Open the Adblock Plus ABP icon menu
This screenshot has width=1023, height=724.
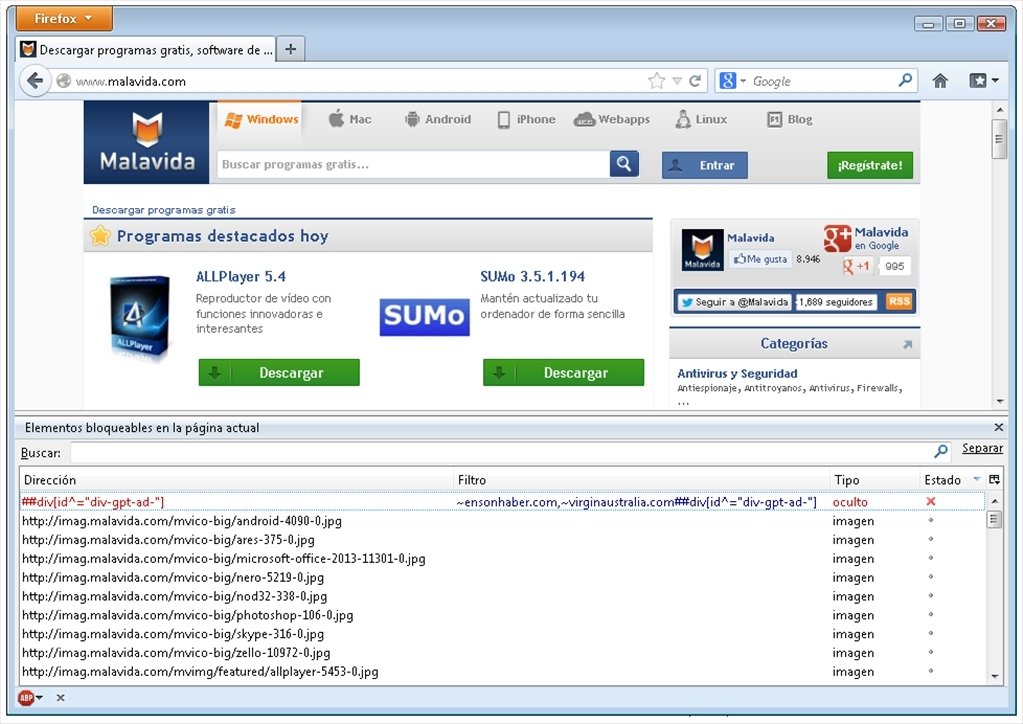click(30, 697)
